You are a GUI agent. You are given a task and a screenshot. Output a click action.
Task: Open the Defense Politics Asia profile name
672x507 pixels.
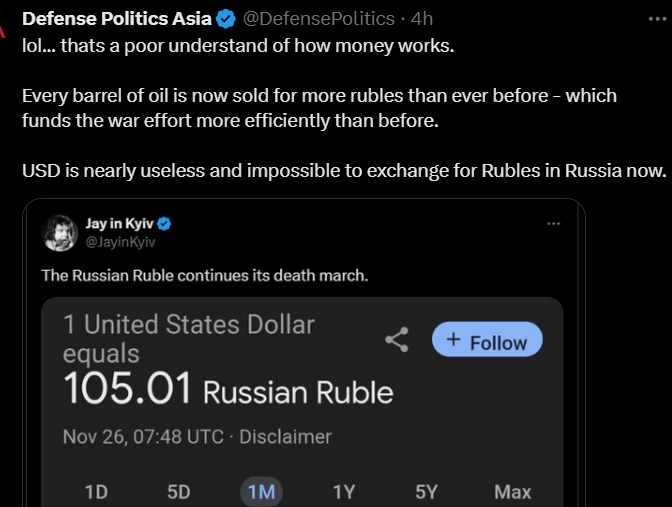point(116,20)
